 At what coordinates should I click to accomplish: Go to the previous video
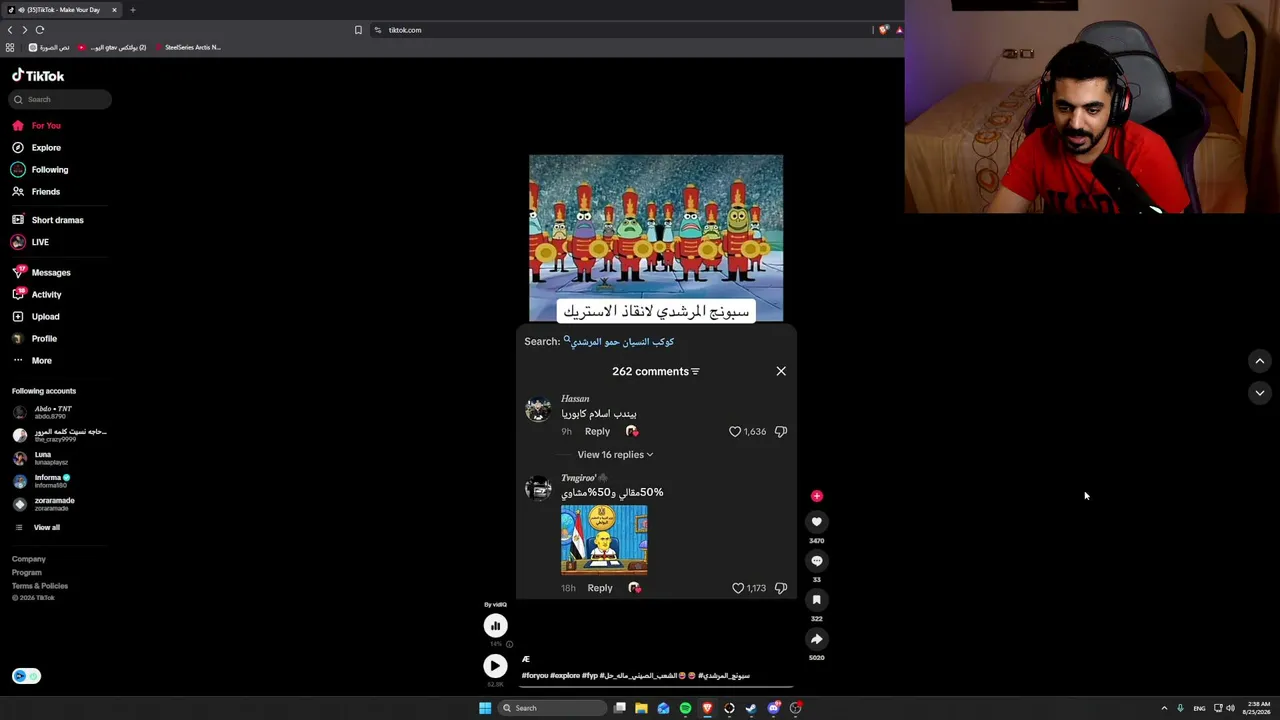[1260, 361]
